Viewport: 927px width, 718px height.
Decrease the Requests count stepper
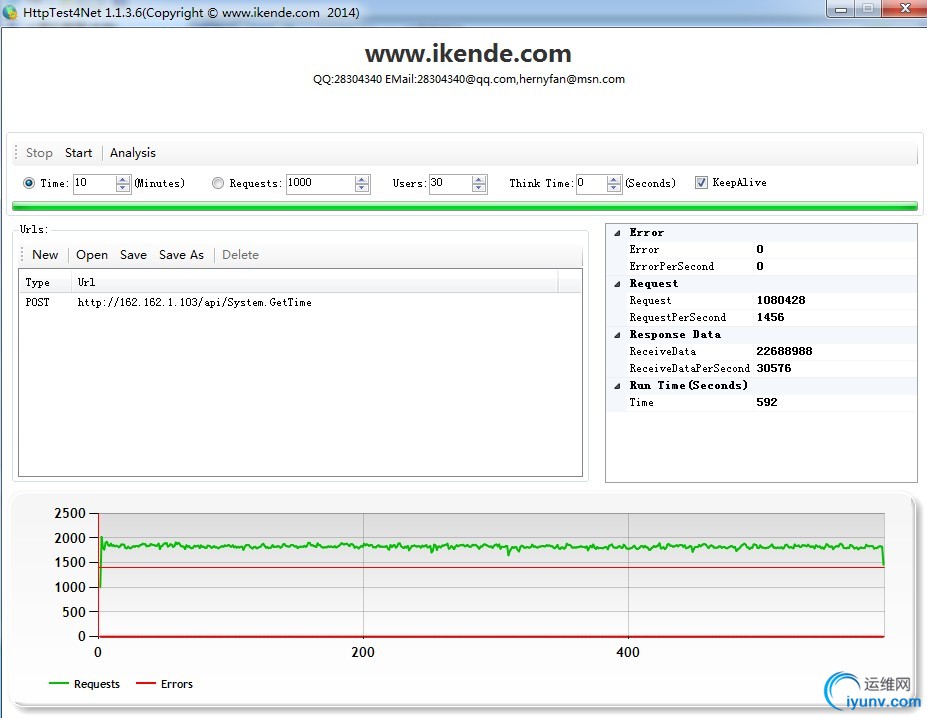[362, 188]
